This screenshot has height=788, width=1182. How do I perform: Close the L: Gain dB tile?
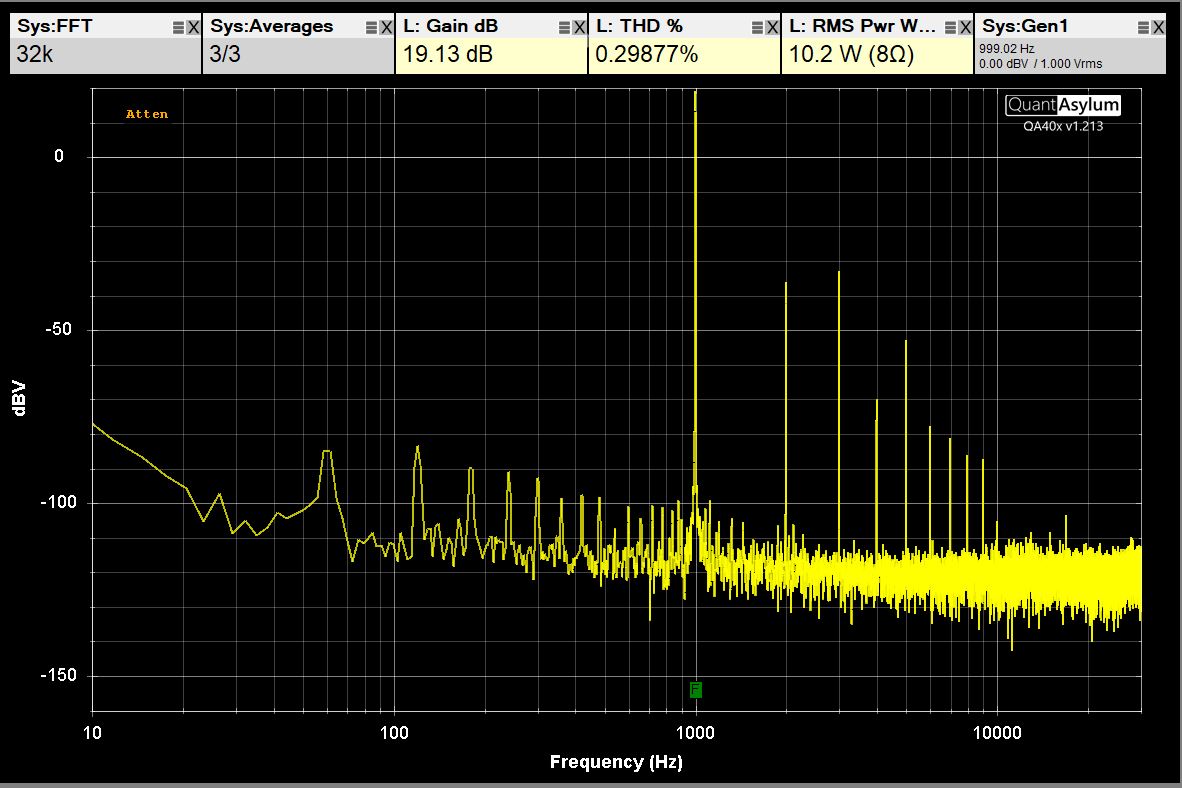click(x=579, y=28)
